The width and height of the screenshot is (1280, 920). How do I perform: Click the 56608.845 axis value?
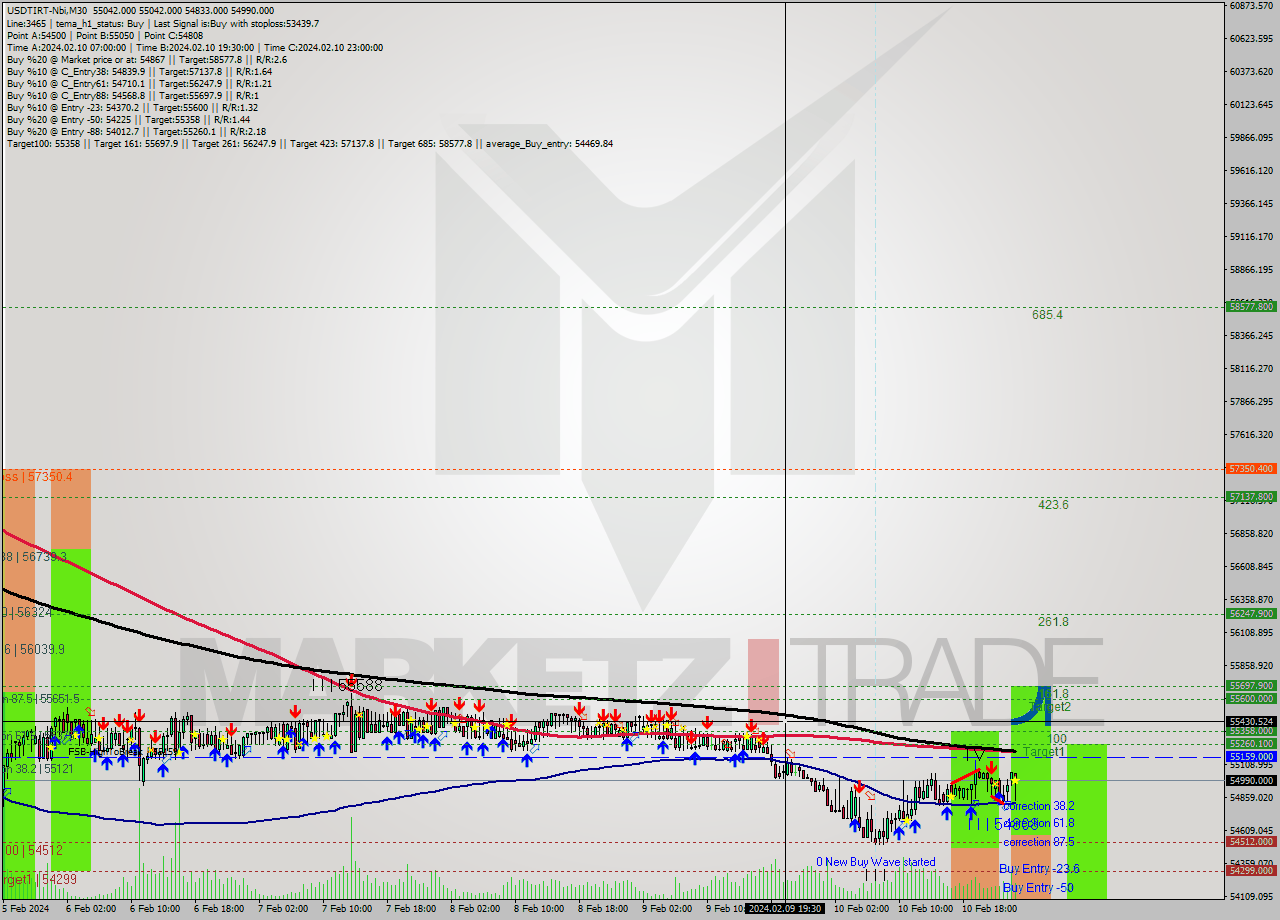point(1250,567)
